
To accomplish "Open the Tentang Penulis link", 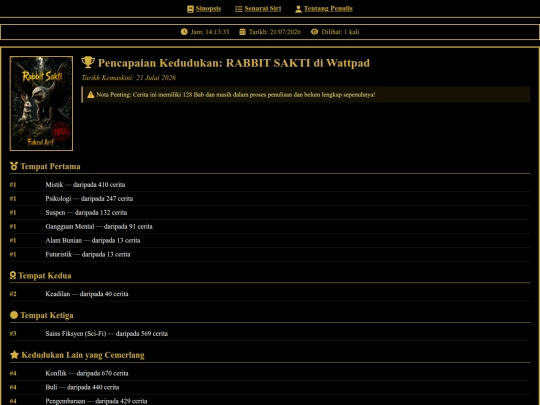I will point(328,9).
